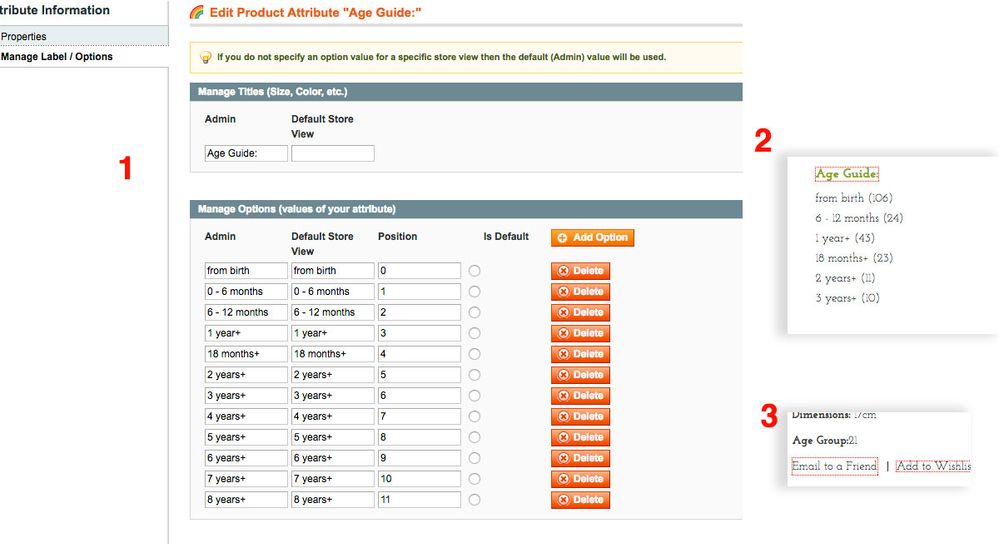Switch to Manage Label / Options tab
This screenshot has height=544, width=999.
57,57
